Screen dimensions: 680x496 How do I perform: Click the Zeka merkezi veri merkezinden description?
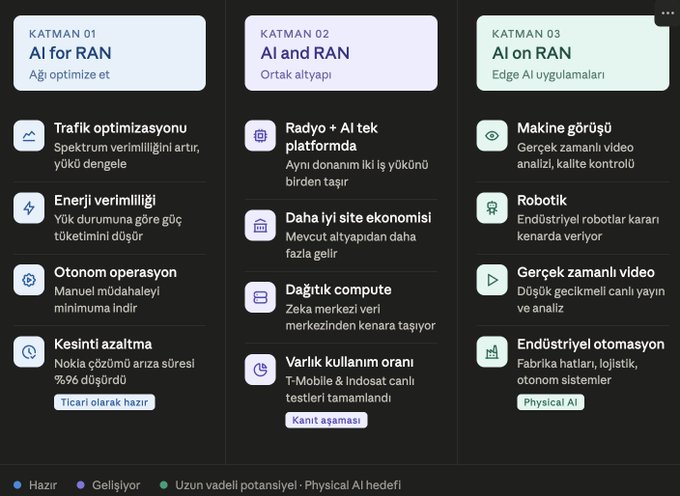click(x=360, y=317)
